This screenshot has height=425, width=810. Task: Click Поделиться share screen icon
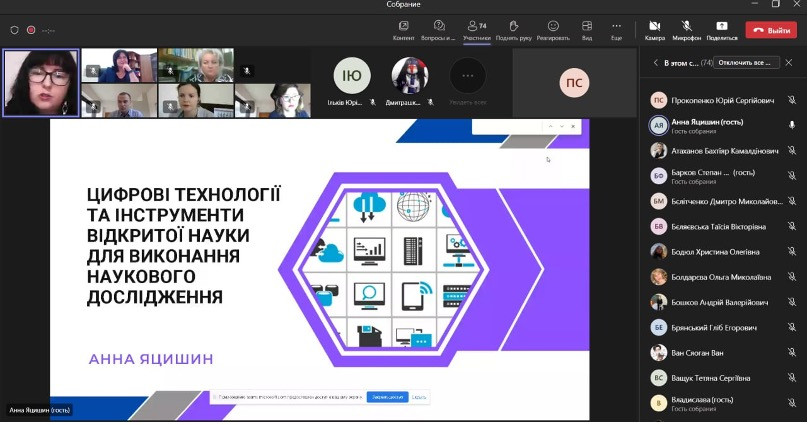pos(722,26)
